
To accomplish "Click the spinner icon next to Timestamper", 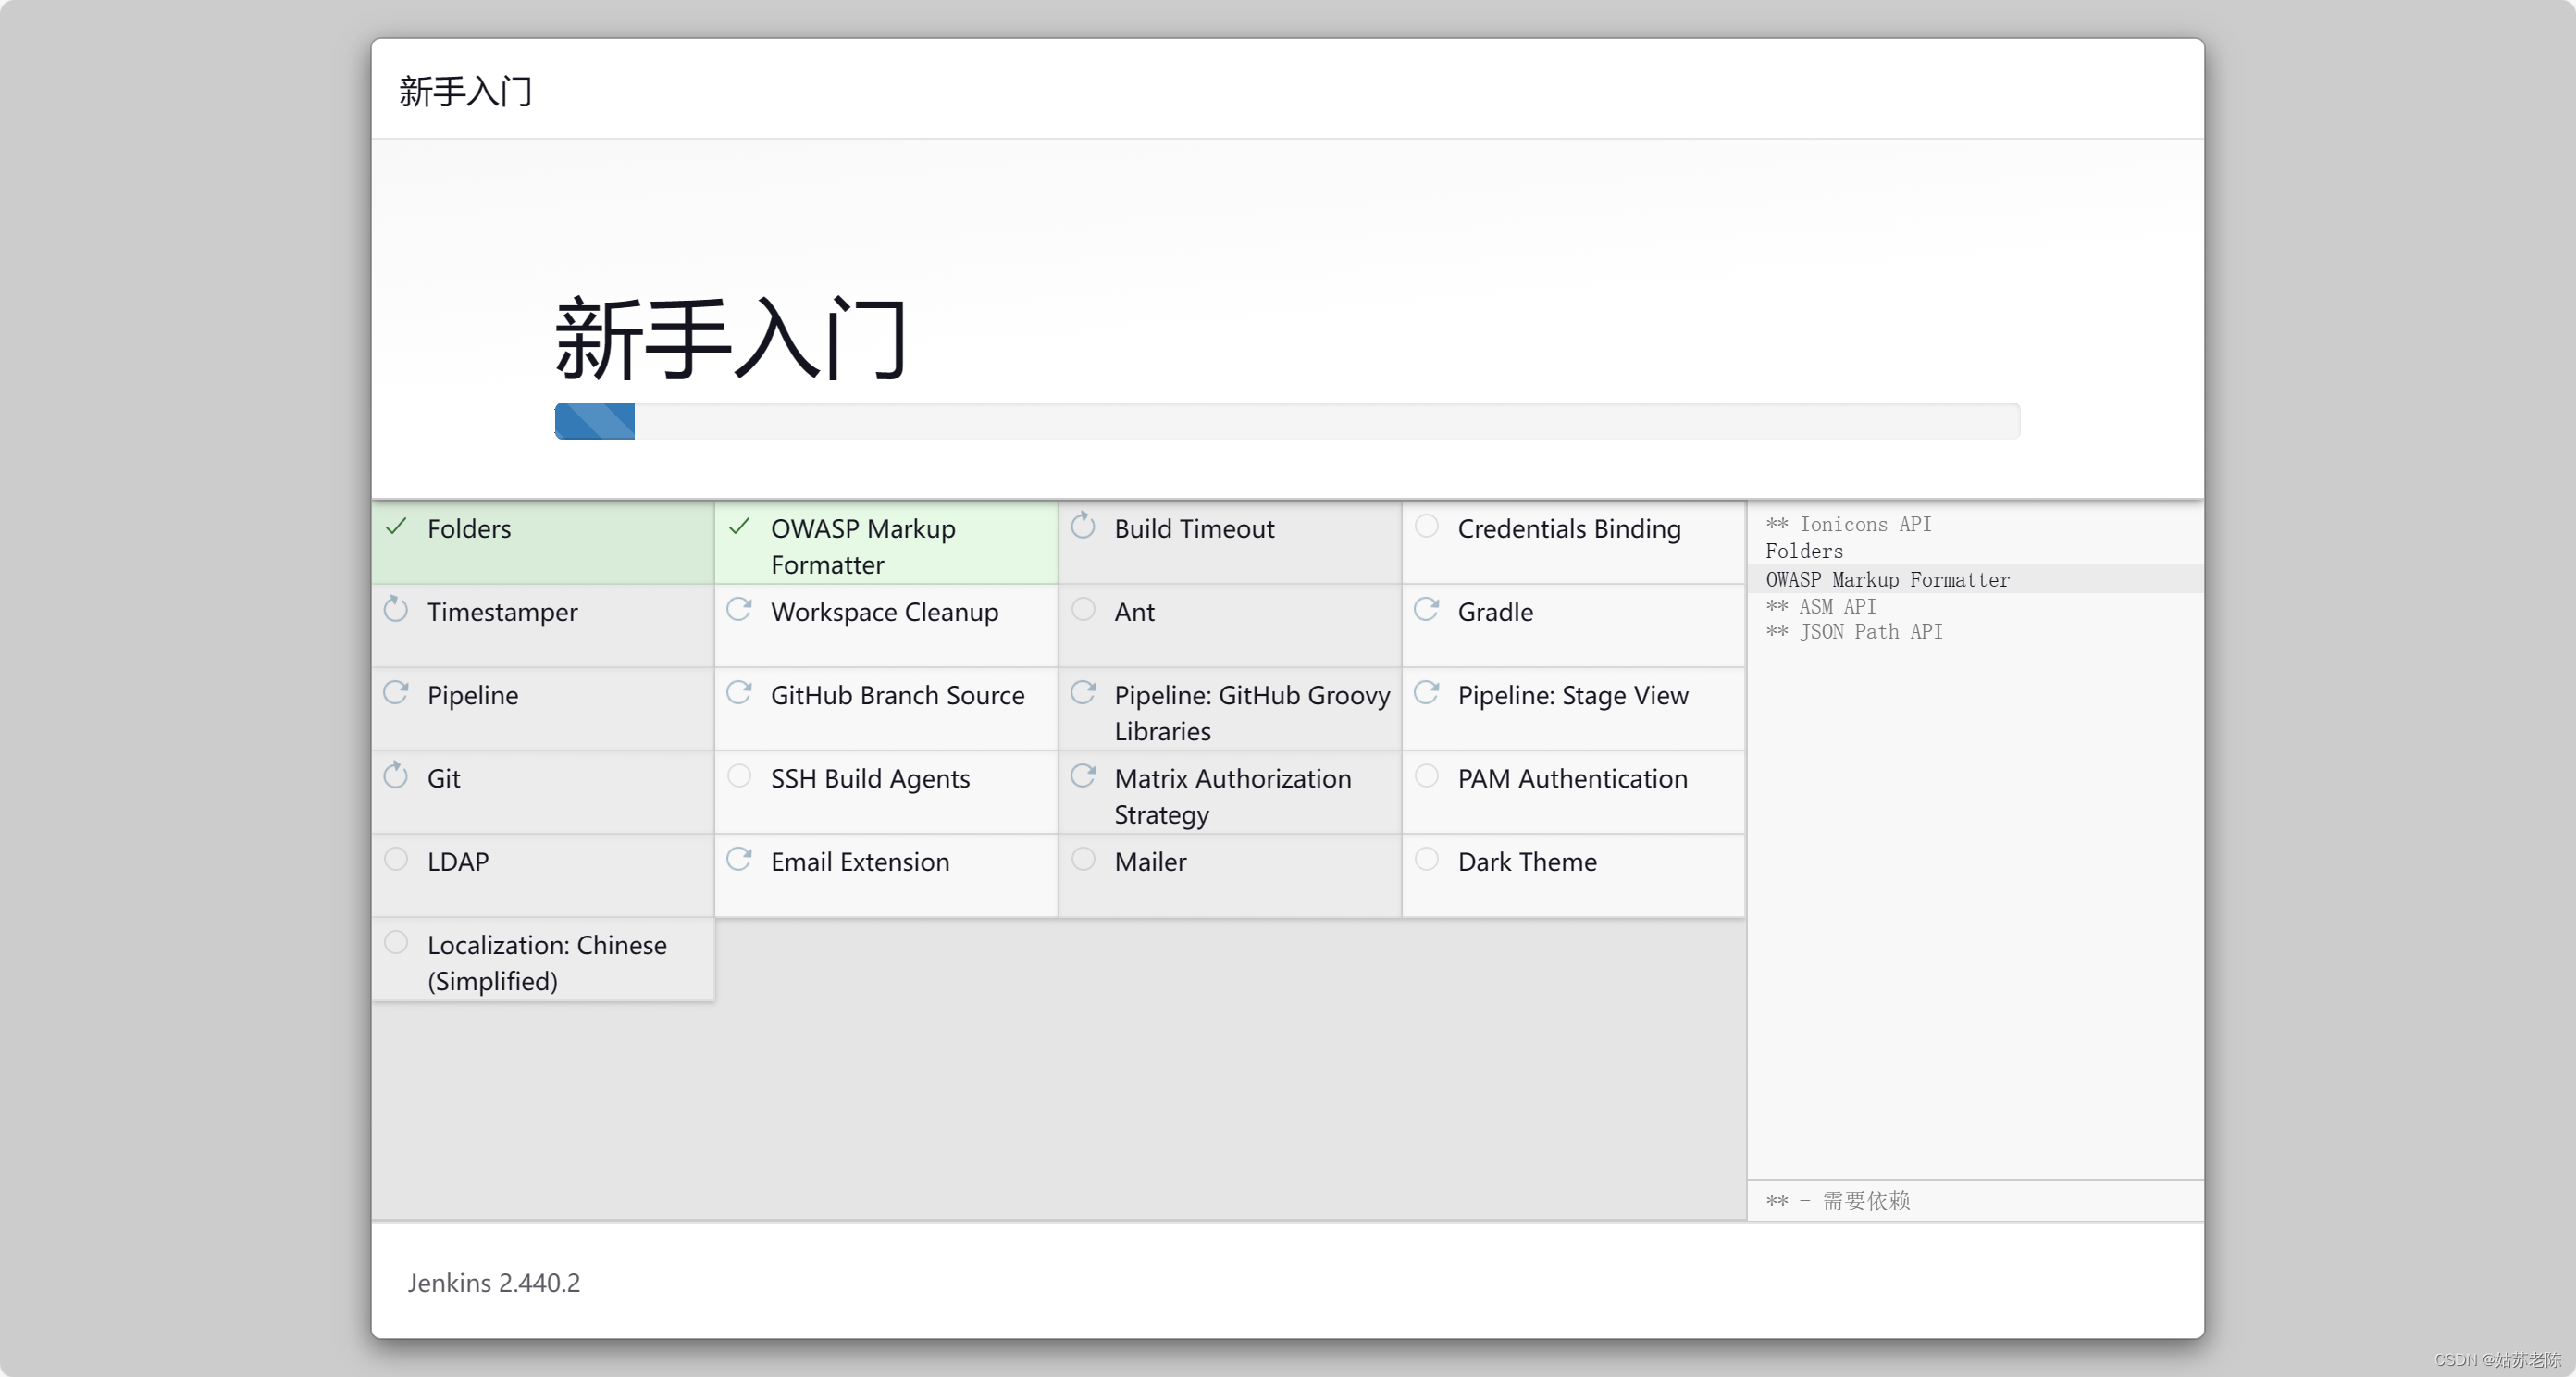I will click(x=396, y=609).
